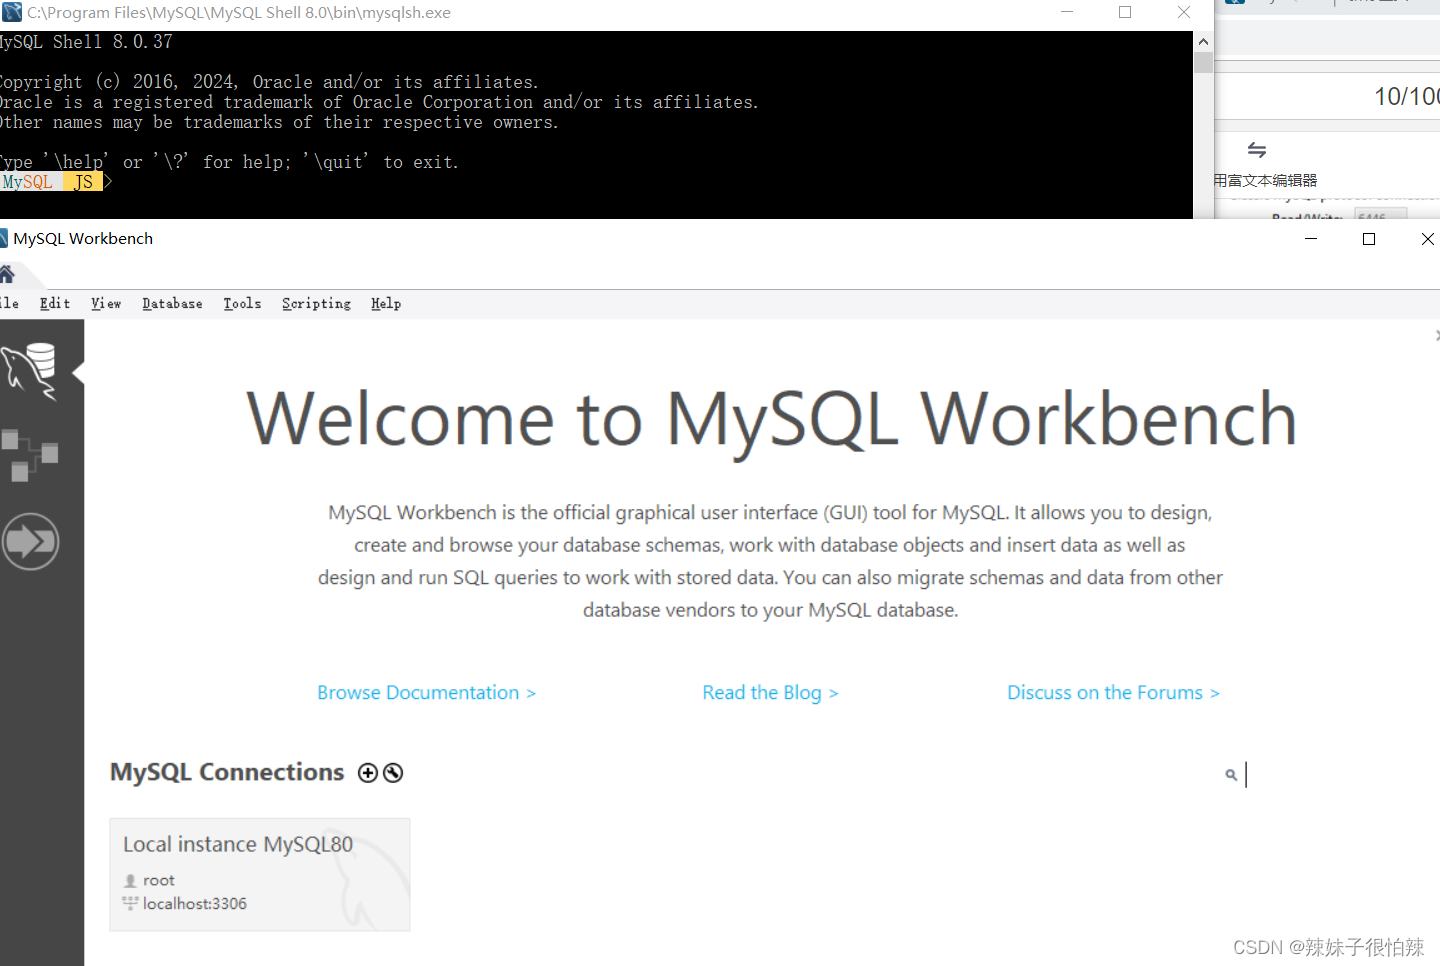The image size is (1440, 966).
Task: Click scroll-up arrow in MySQL Shell window
Action: click(1203, 41)
